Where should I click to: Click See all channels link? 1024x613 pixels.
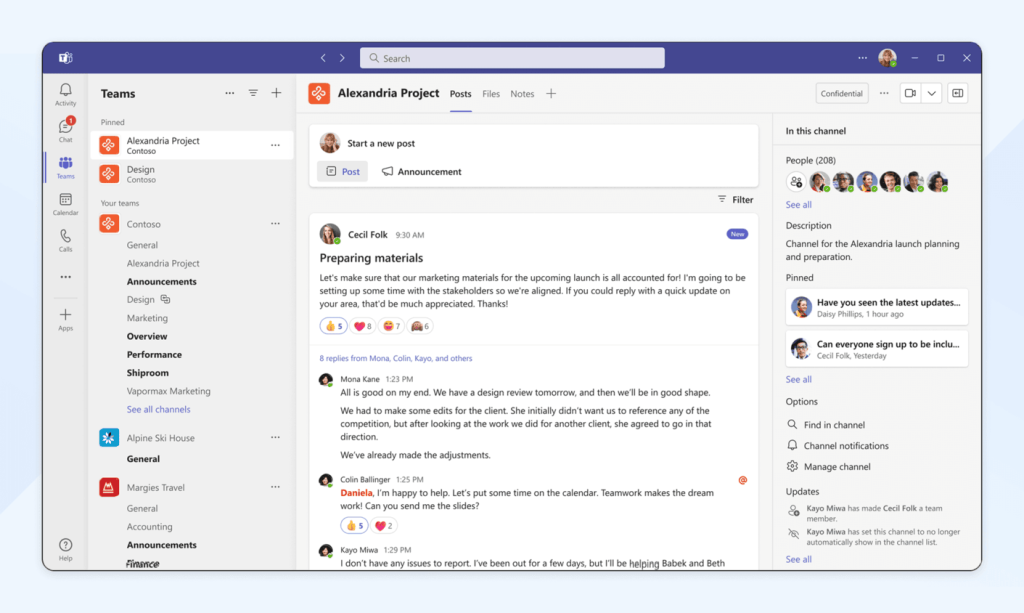click(x=159, y=409)
